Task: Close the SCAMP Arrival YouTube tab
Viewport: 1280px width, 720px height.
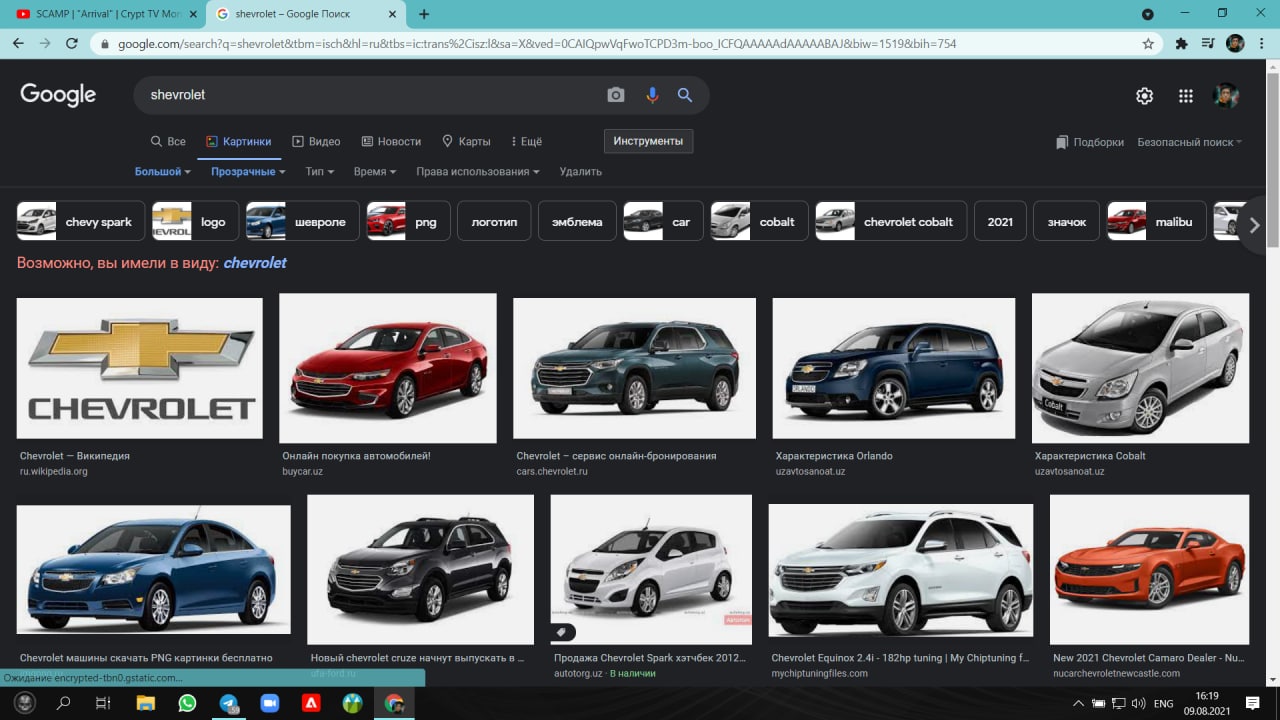Action: pyautogui.click(x=193, y=14)
